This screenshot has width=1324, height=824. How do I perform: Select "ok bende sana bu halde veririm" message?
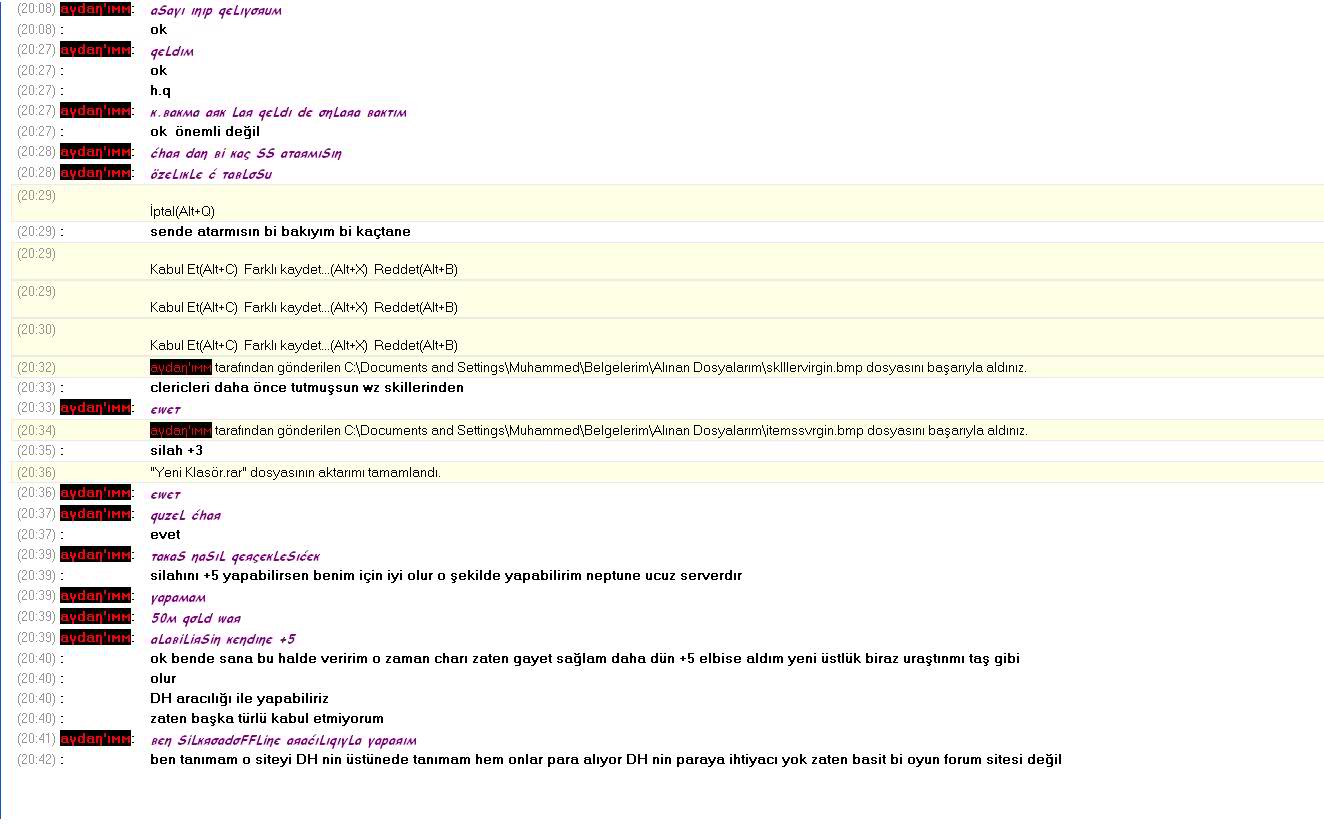coord(585,659)
